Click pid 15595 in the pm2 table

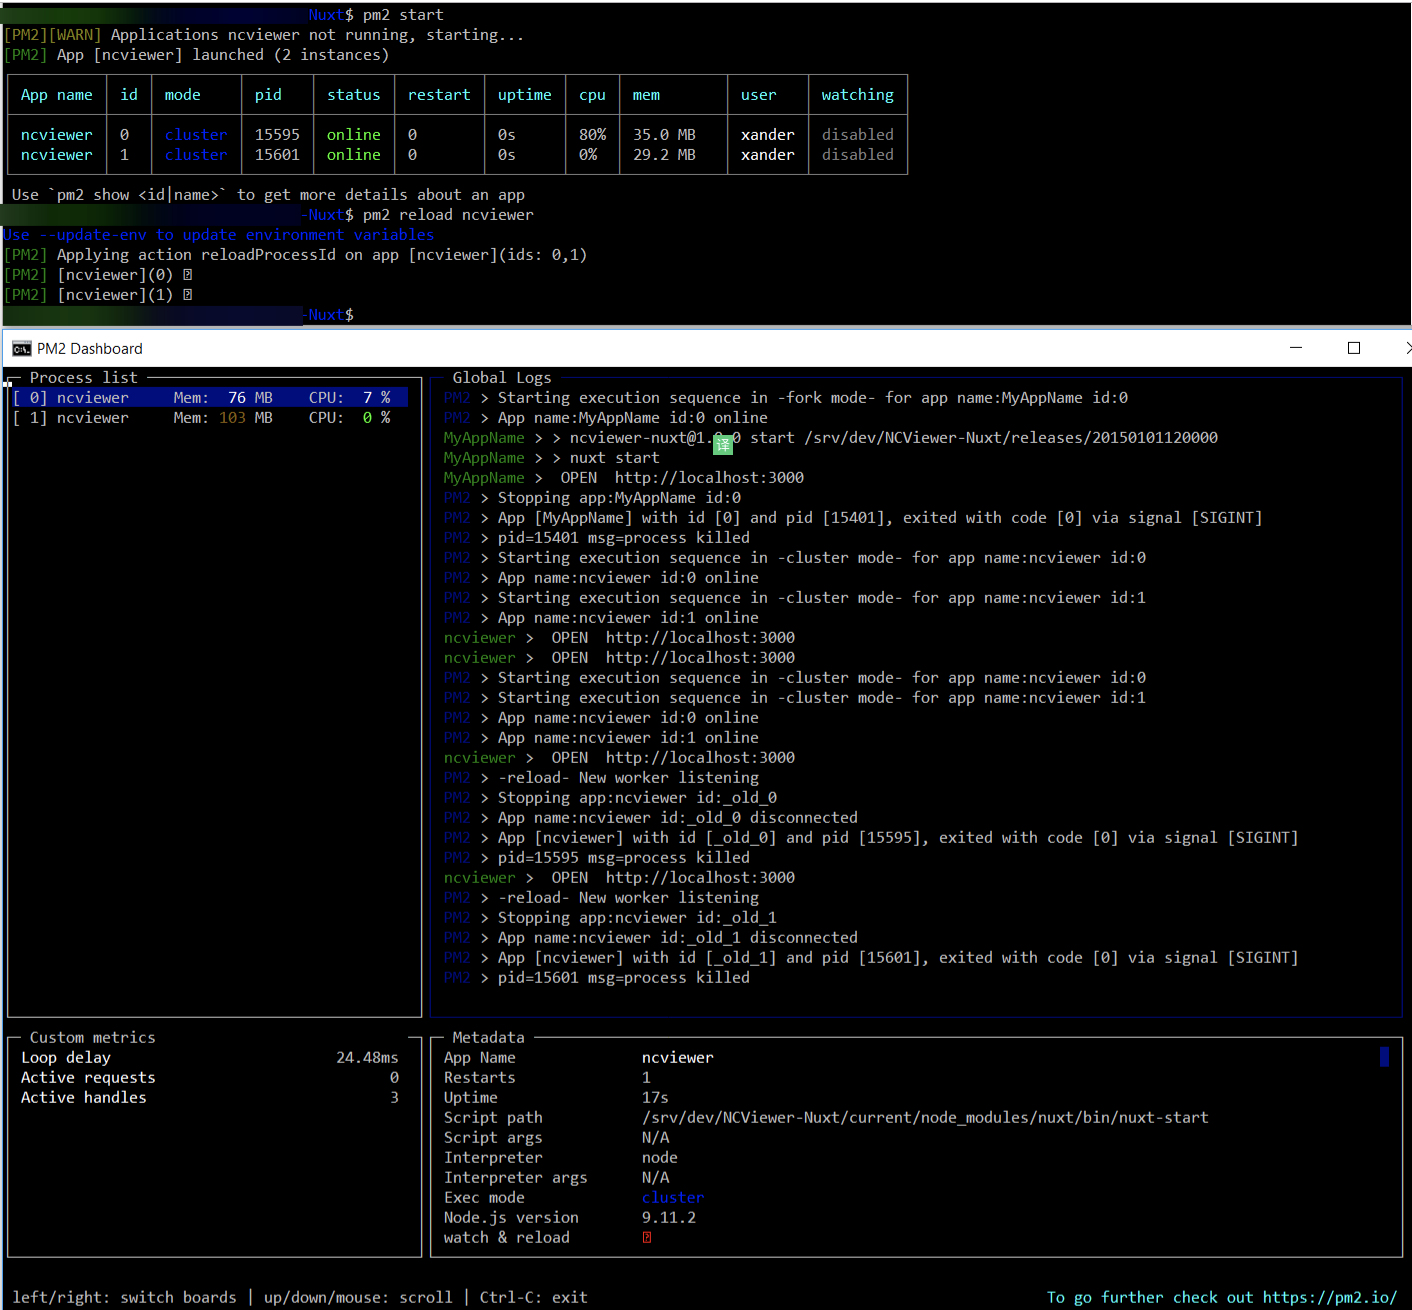click(277, 135)
